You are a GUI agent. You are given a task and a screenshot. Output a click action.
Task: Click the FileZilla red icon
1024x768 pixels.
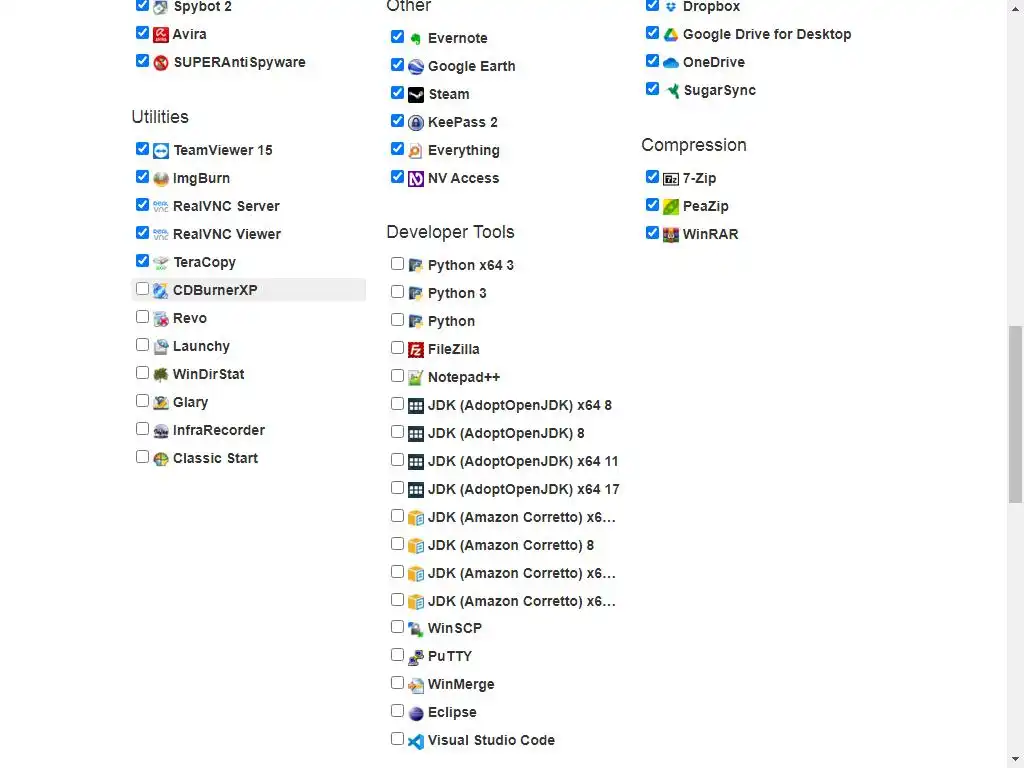(x=416, y=350)
